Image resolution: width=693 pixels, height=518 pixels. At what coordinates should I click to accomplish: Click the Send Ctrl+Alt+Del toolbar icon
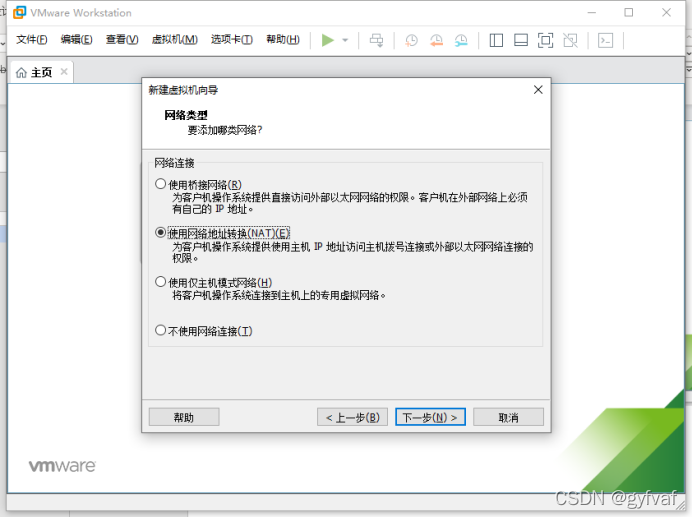(377, 40)
